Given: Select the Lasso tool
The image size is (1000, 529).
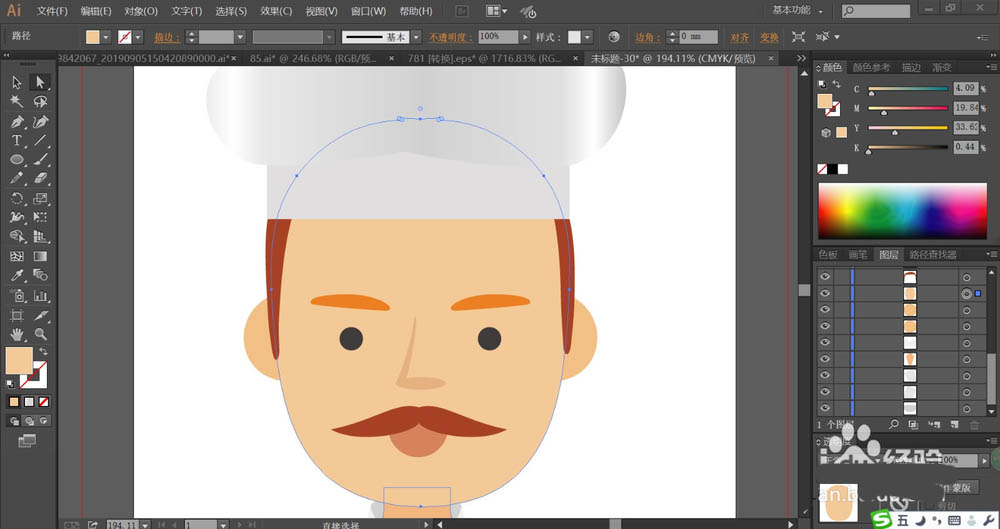Looking at the screenshot, I should tap(40, 102).
